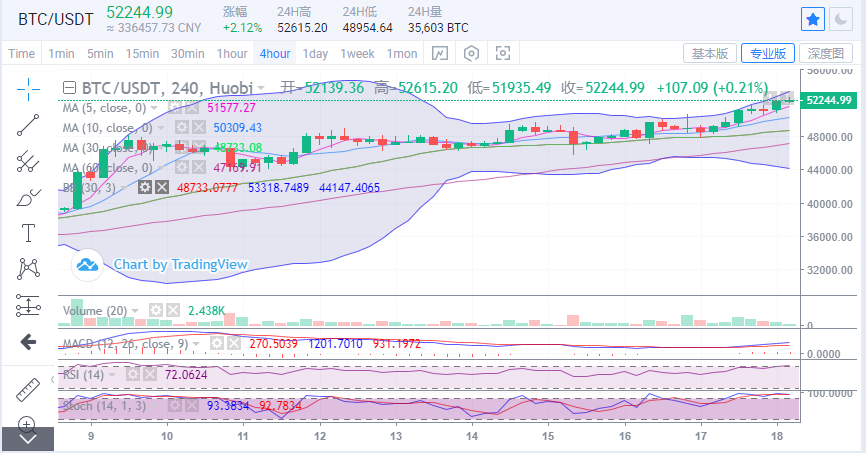Image resolution: width=866 pixels, height=453 pixels.
Task: Click current price label 52244.99 on axis
Action: point(828,100)
